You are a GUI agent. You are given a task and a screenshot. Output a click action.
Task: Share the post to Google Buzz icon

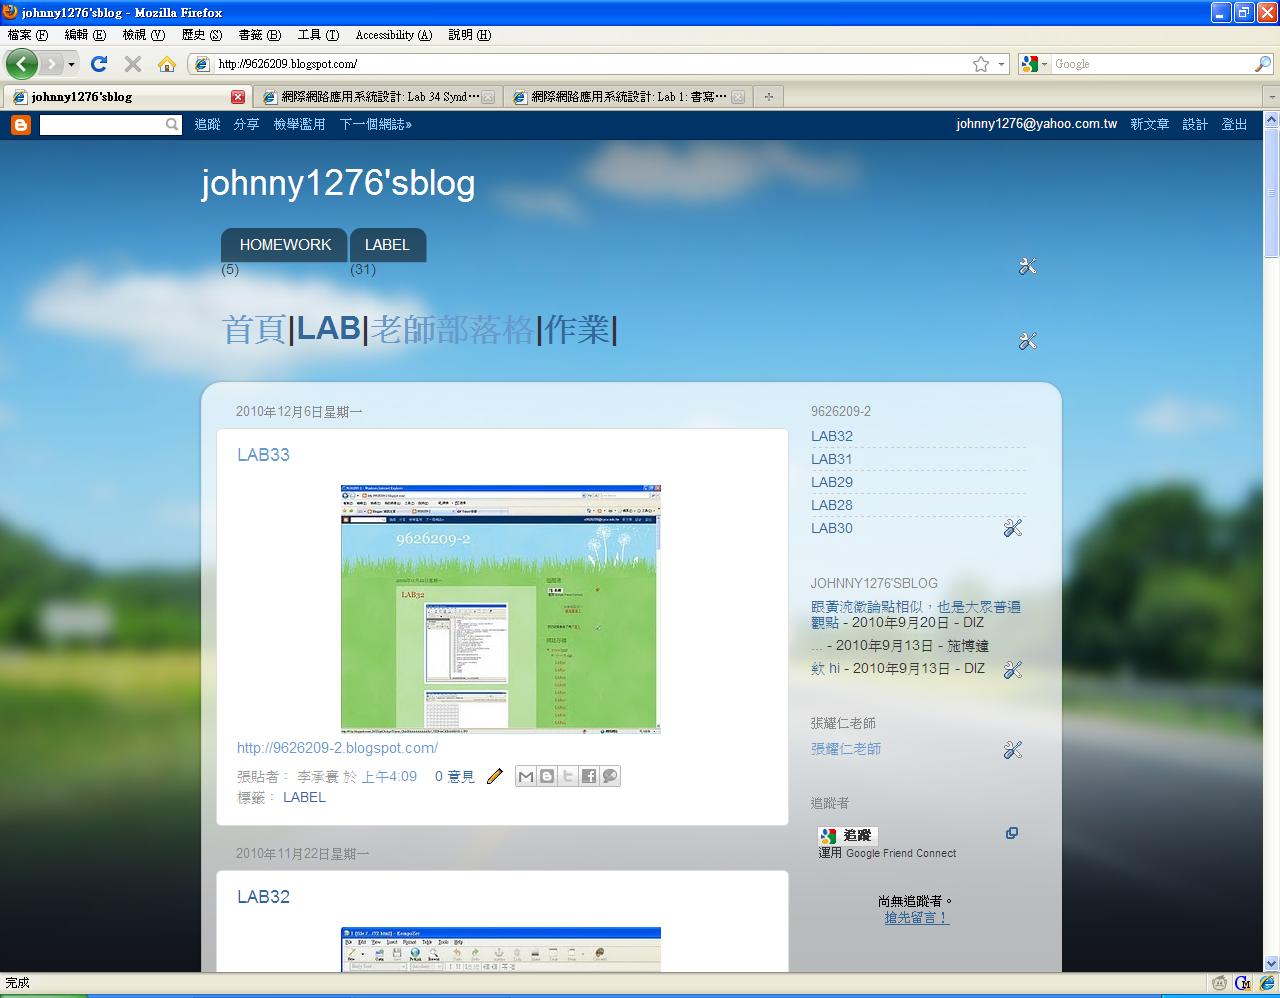coord(610,776)
